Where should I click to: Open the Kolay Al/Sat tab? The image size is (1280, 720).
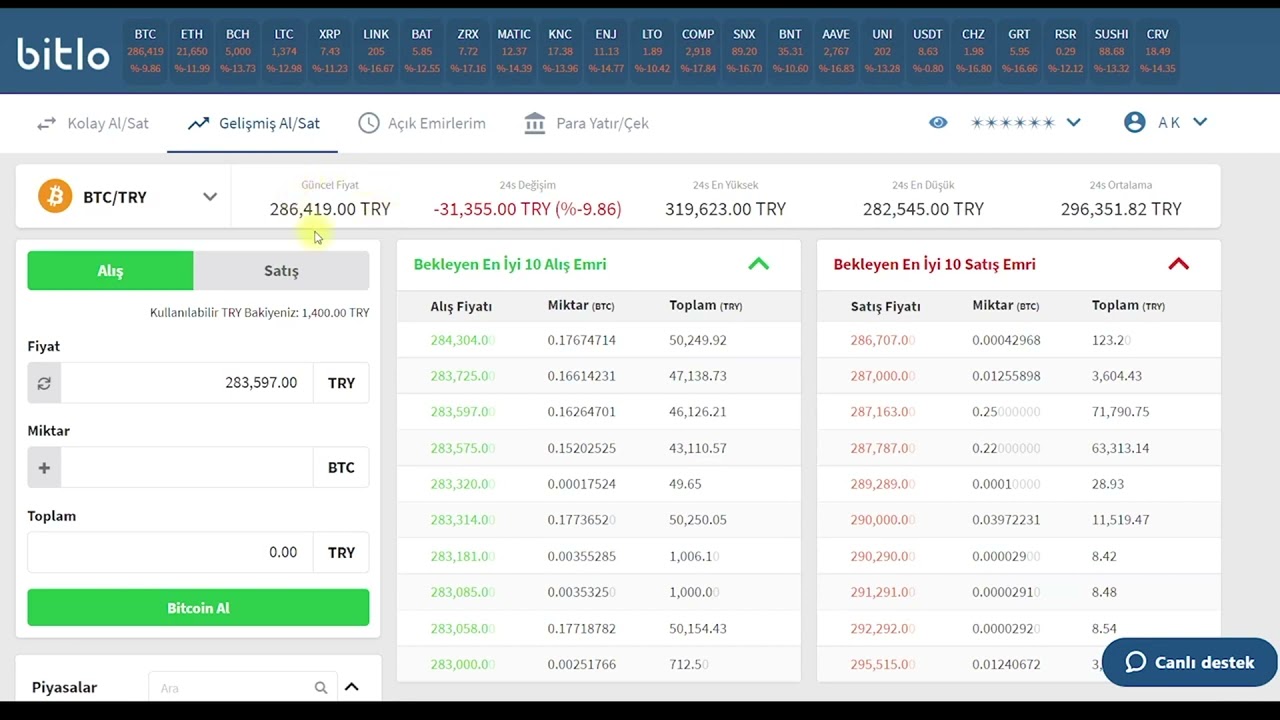click(x=93, y=123)
